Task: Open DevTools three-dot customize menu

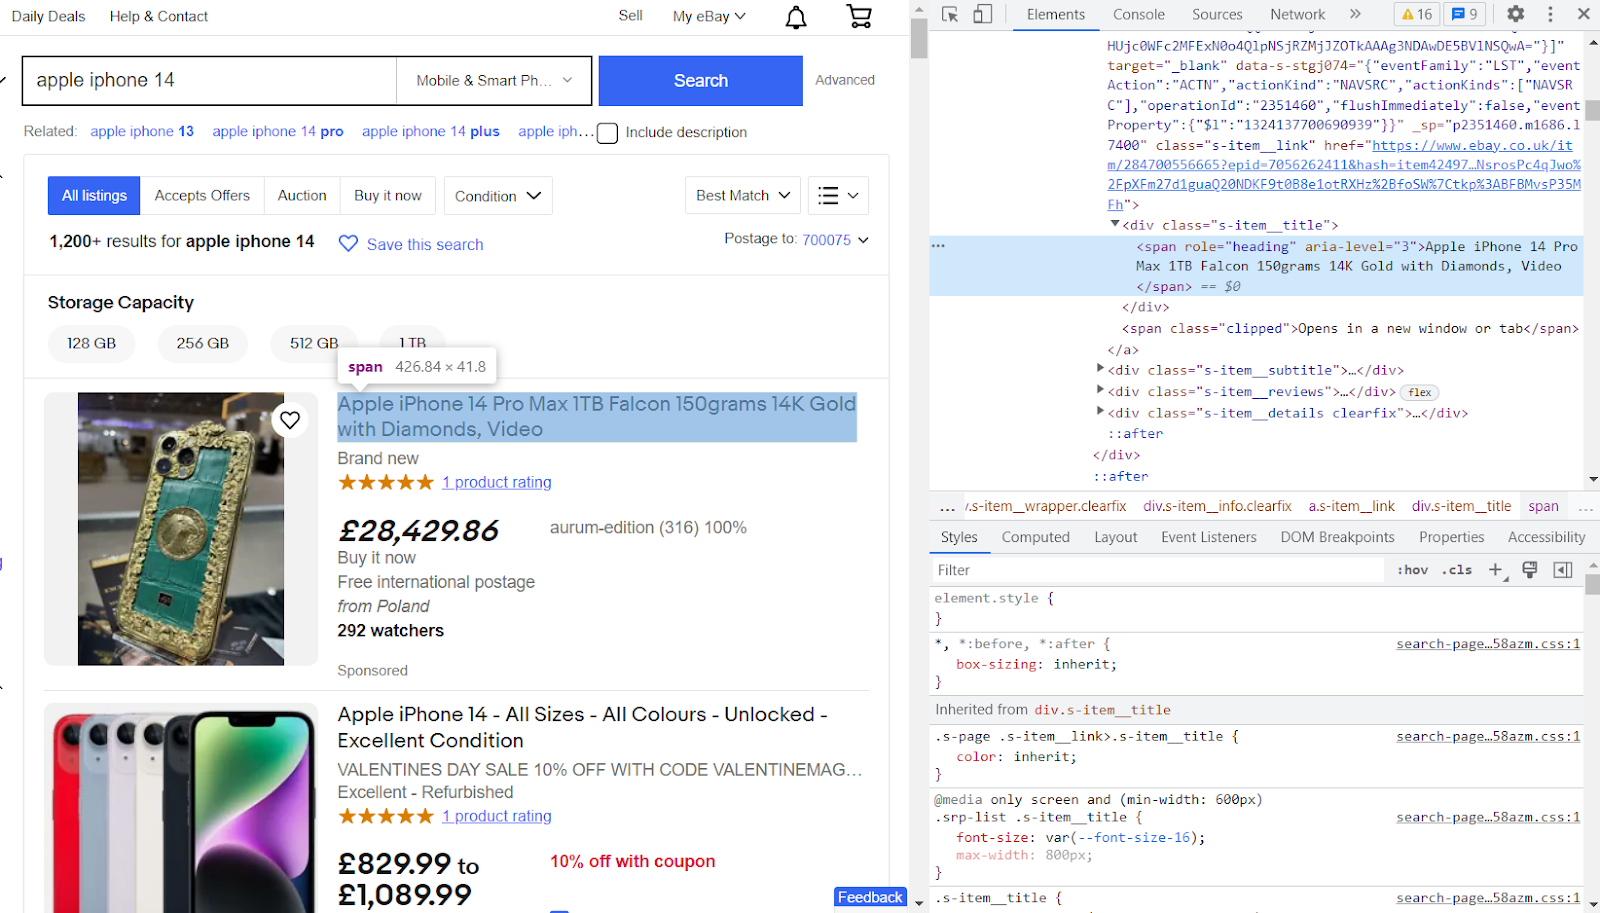Action: click(1551, 14)
